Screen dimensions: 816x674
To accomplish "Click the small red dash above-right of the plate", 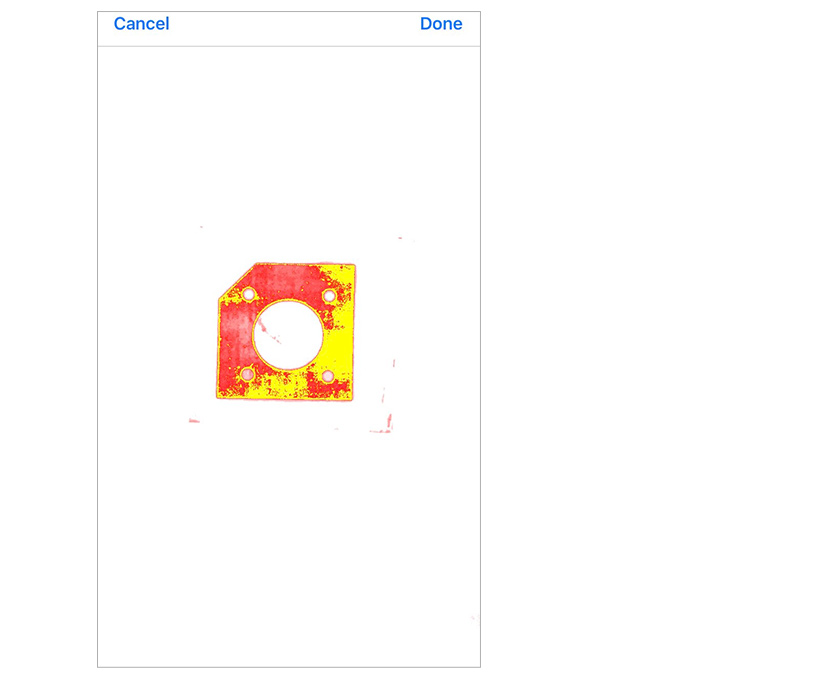I will point(400,238).
